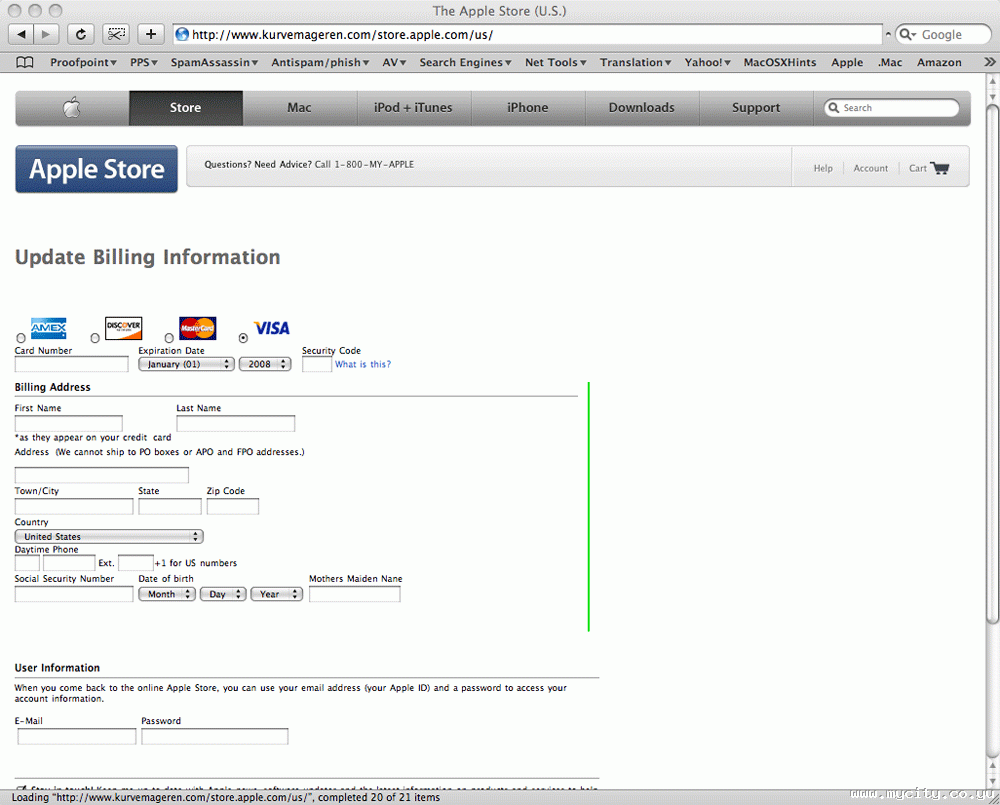Show more bookmarks with double chevron
The height and width of the screenshot is (805, 1000).
(x=989, y=63)
